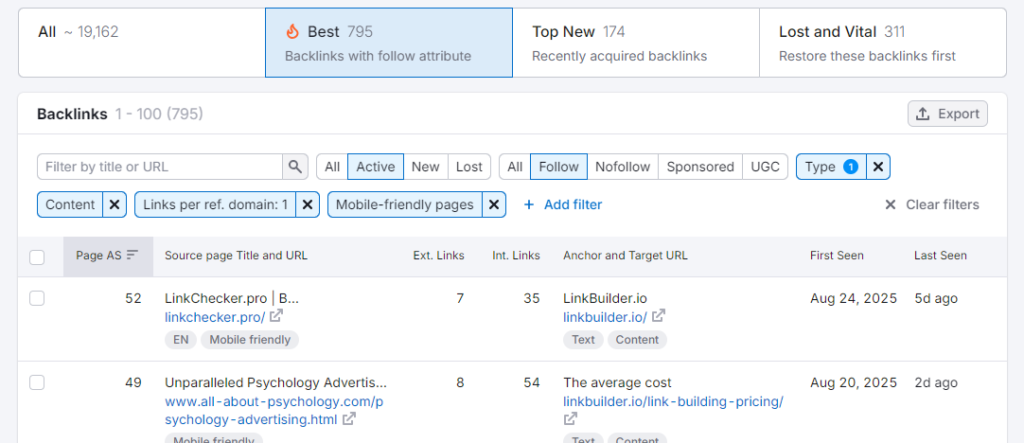Sort by Page AS column
The image size is (1024, 443).
coord(108,255)
